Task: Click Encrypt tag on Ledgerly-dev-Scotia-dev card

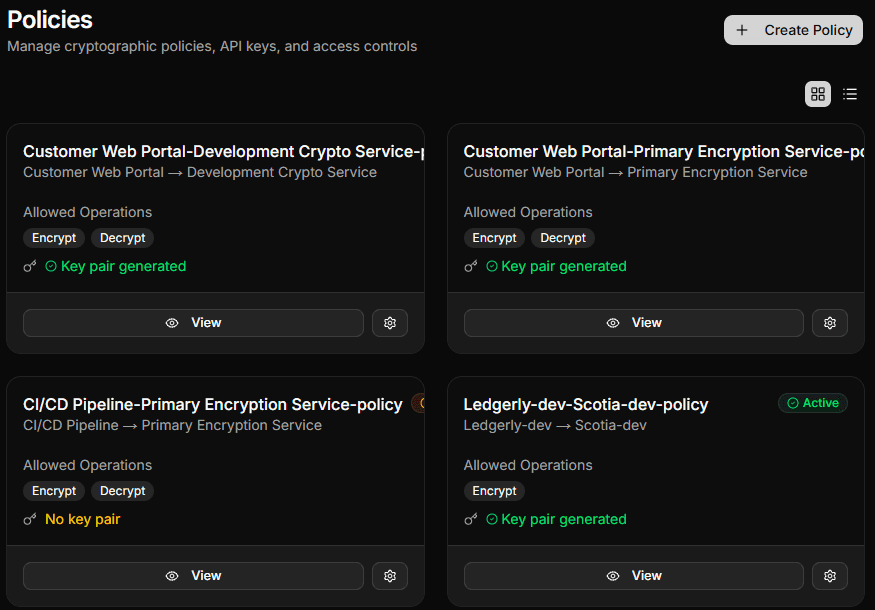Action: coord(494,491)
